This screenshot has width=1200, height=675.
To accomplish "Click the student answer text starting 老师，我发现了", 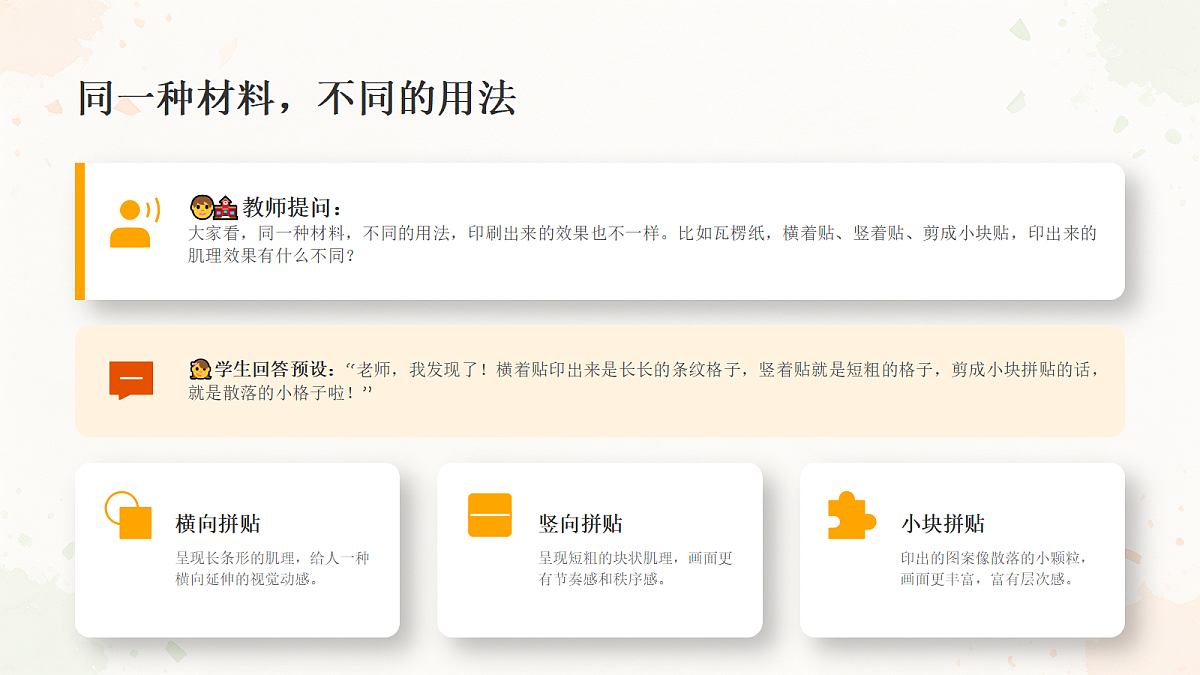I will (644, 381).
